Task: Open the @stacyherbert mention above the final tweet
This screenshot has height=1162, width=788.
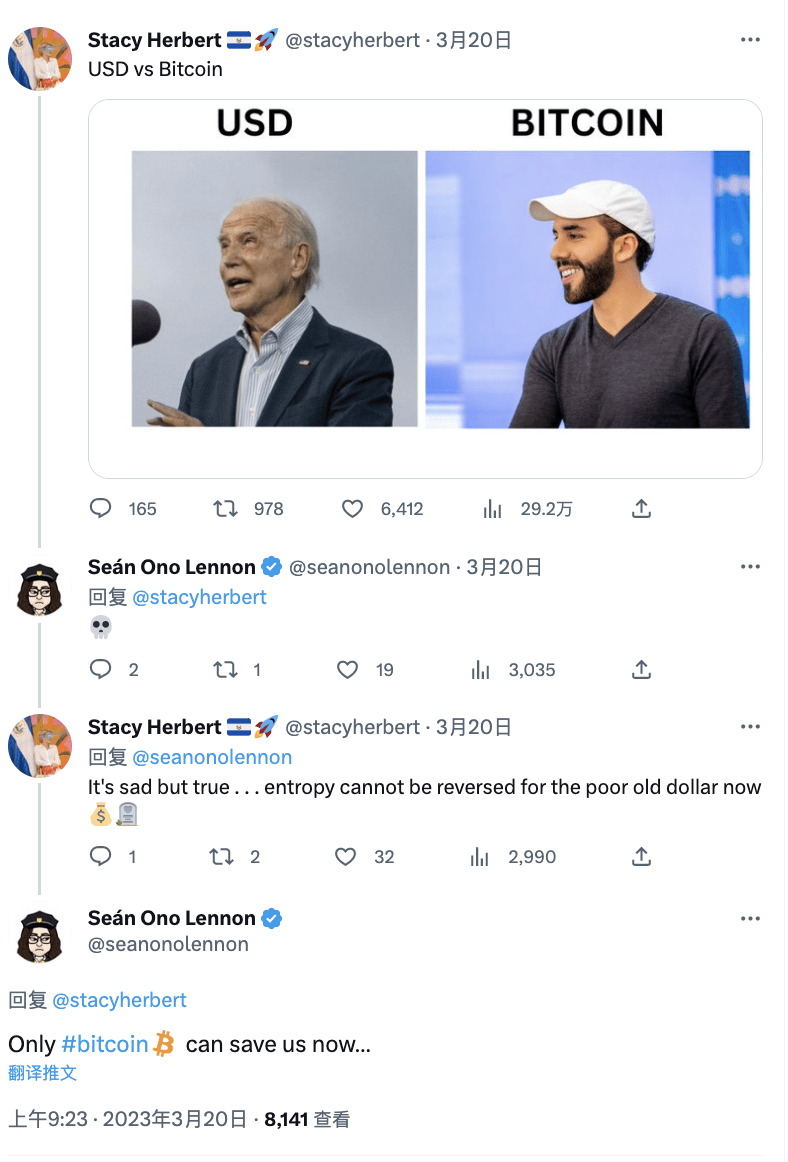Action: [x=119, y=1000]
